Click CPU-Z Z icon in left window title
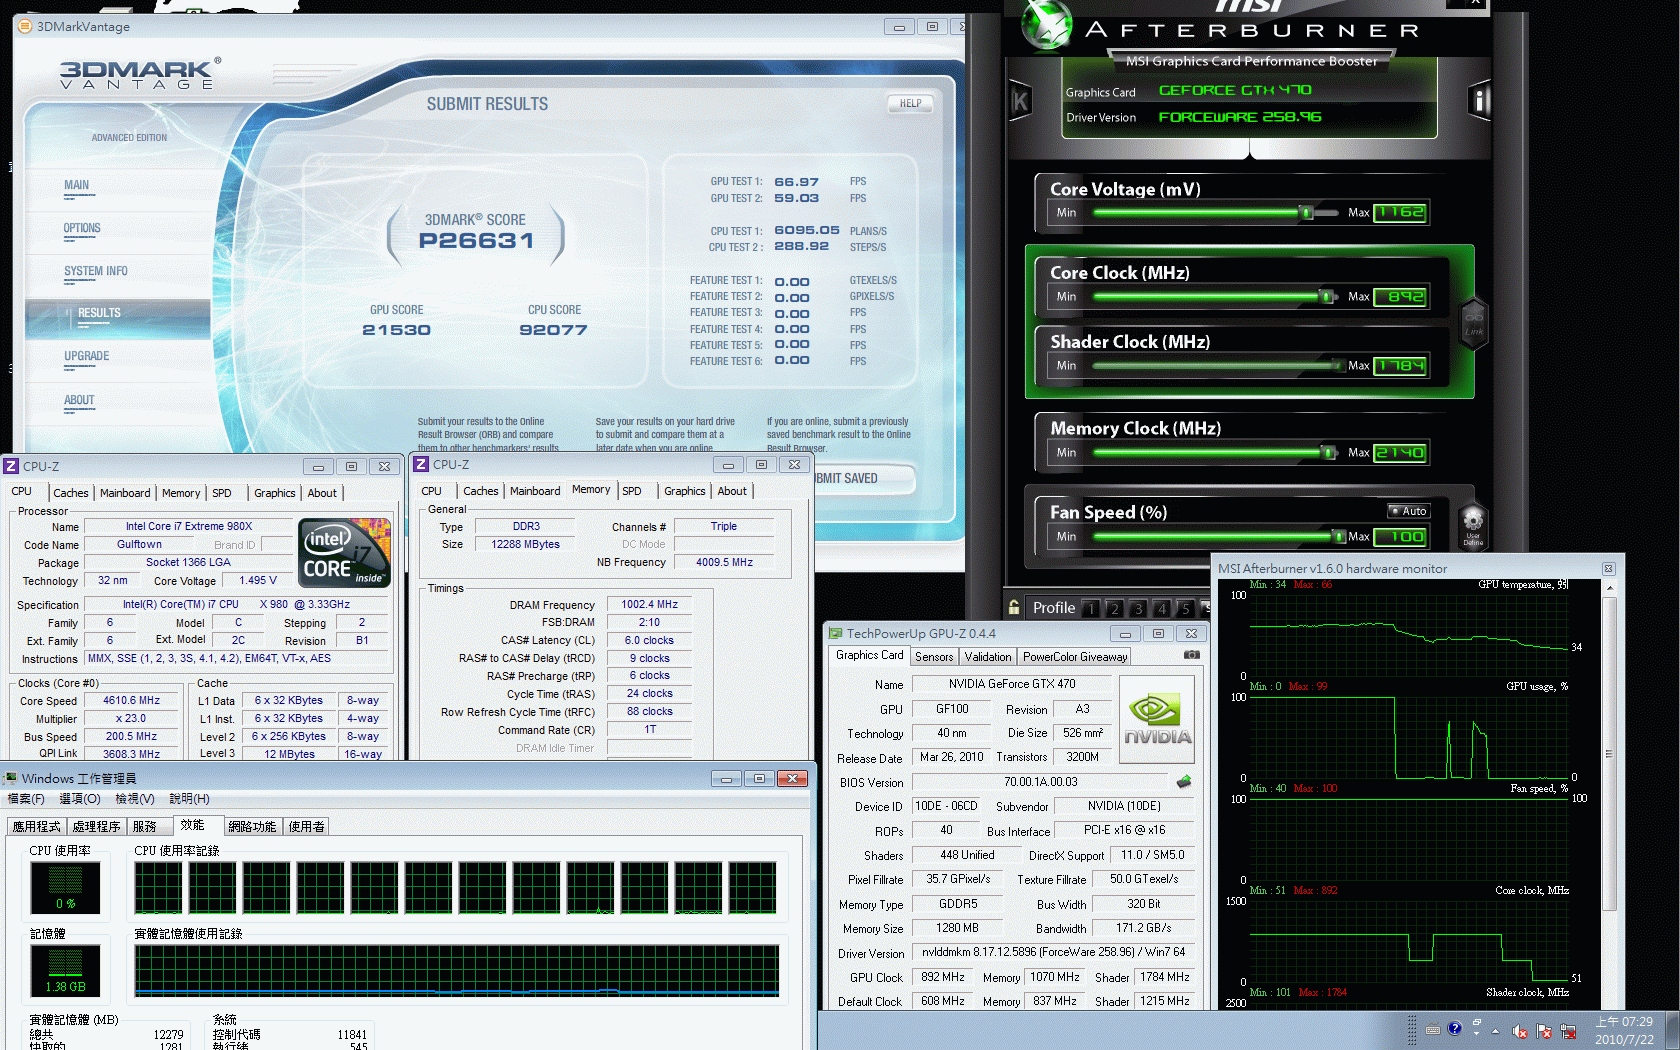Screen dimensions: 1680x1050 tap(11, 466)
